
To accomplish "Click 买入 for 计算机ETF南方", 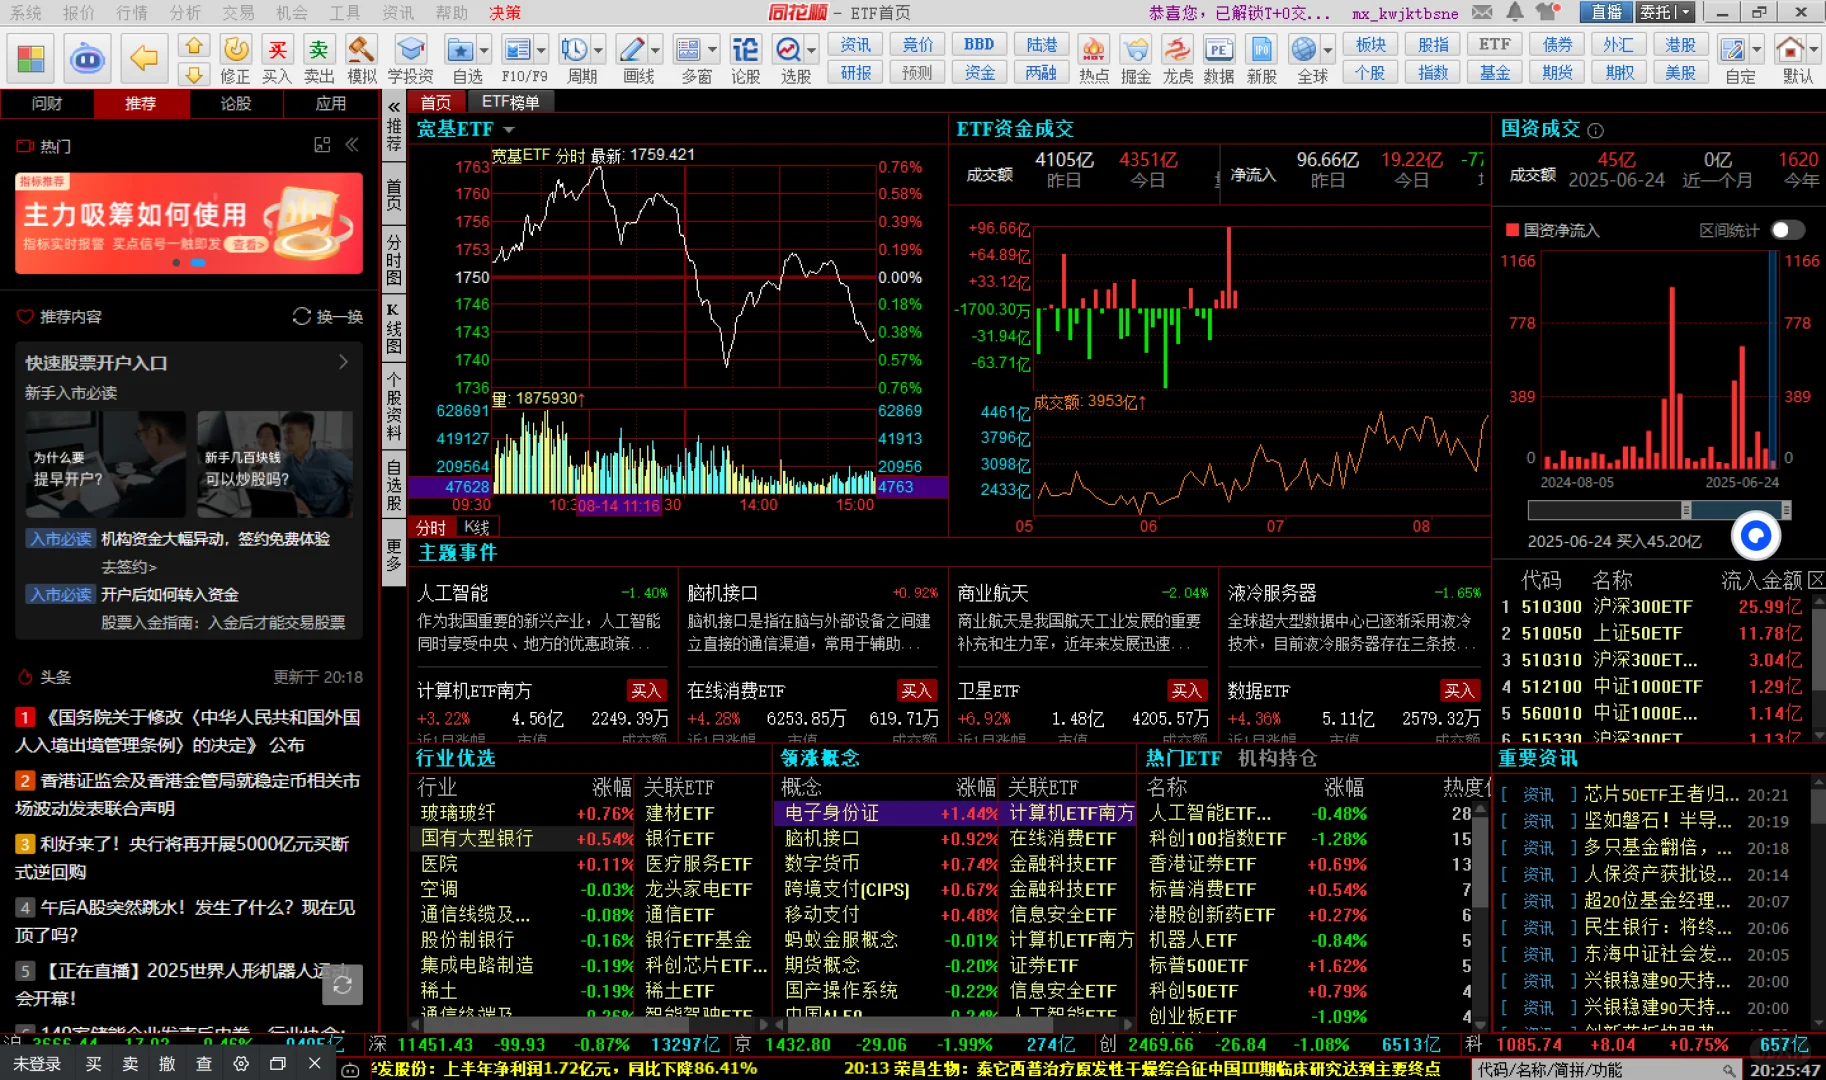I will tap(646, 690).
